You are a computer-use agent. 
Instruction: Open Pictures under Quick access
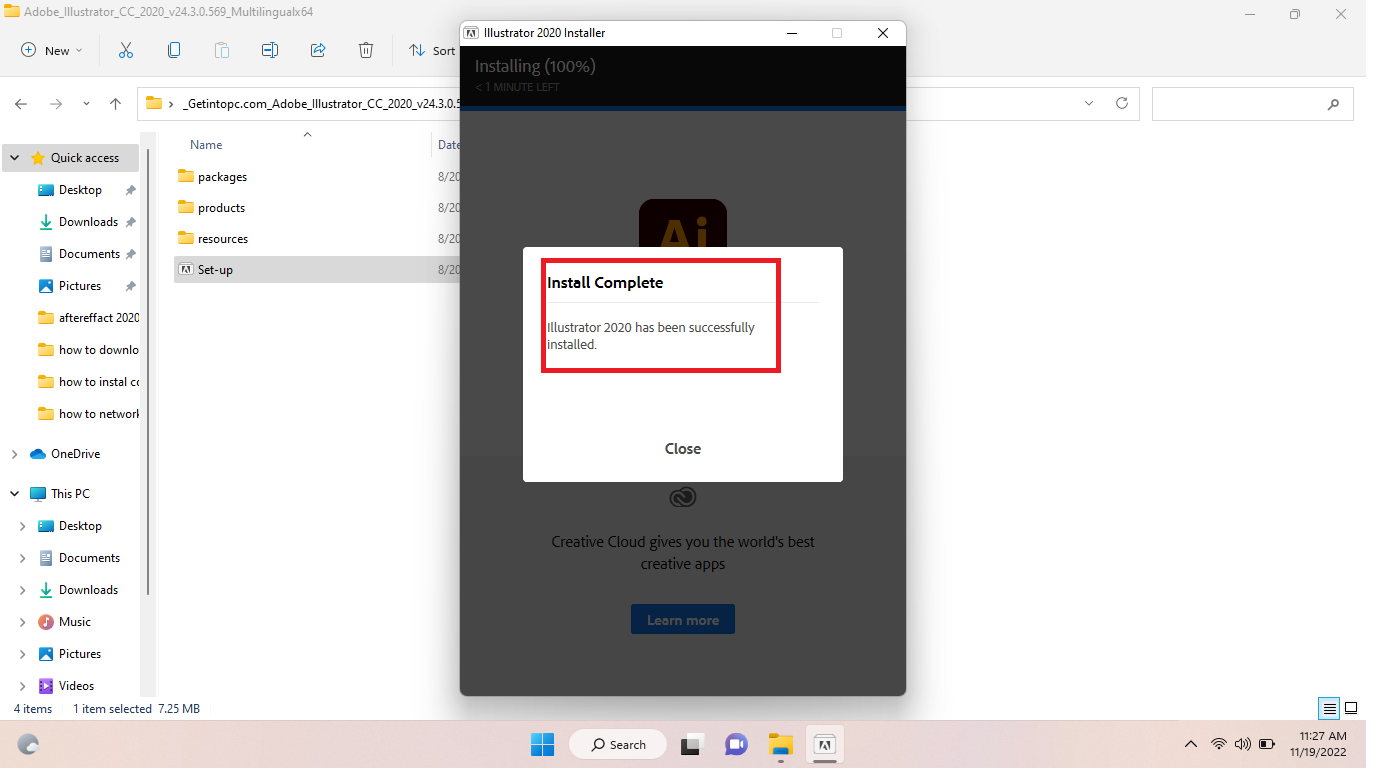[80, 286]
